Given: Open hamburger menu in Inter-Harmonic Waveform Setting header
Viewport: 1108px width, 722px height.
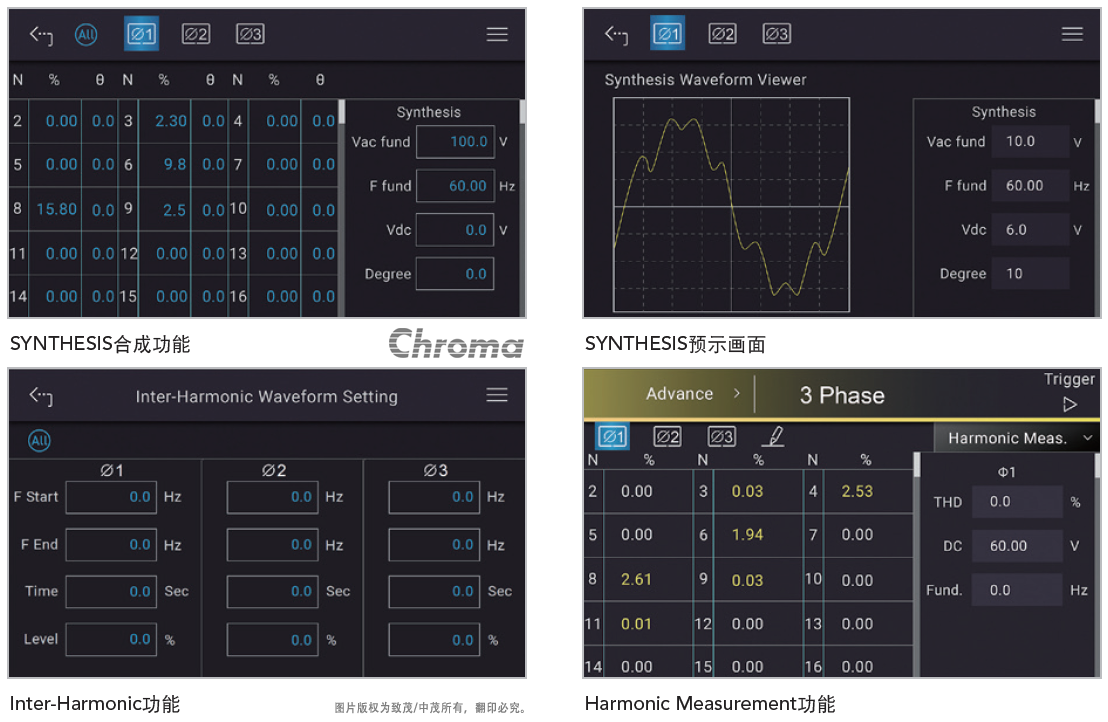Looking at the screenshot, I should (497, 396).
